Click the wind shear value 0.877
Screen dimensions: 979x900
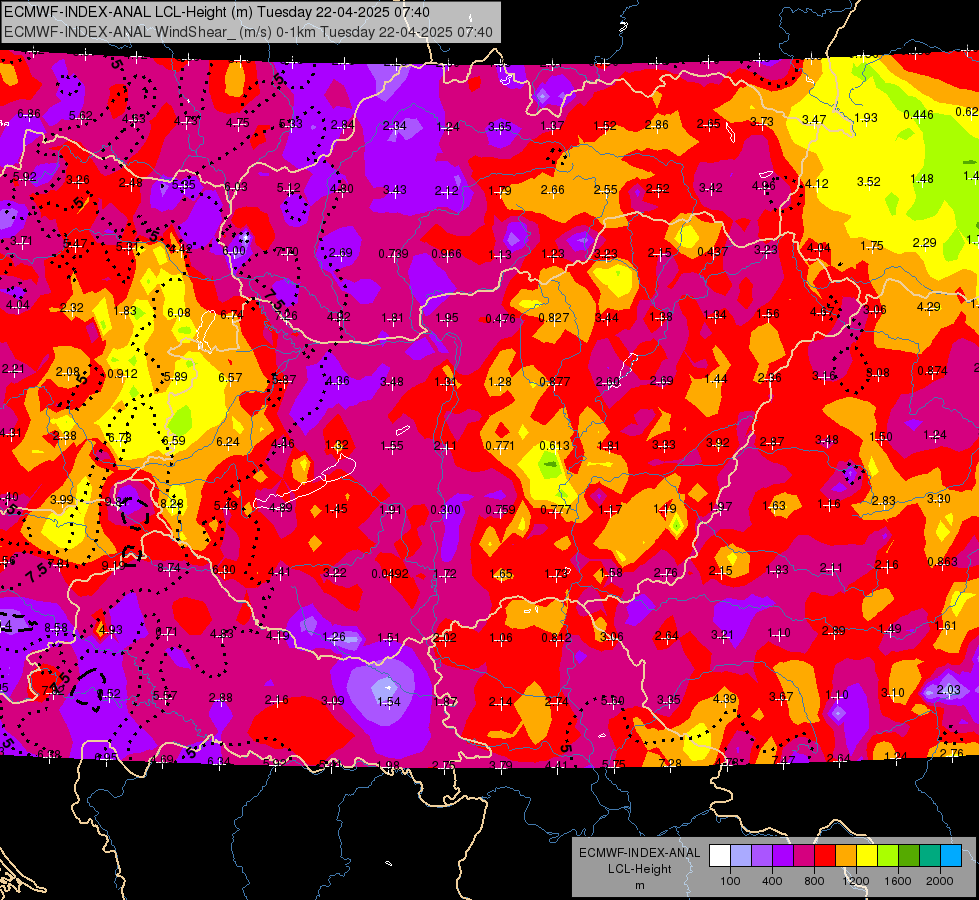[x=554, y=382]
